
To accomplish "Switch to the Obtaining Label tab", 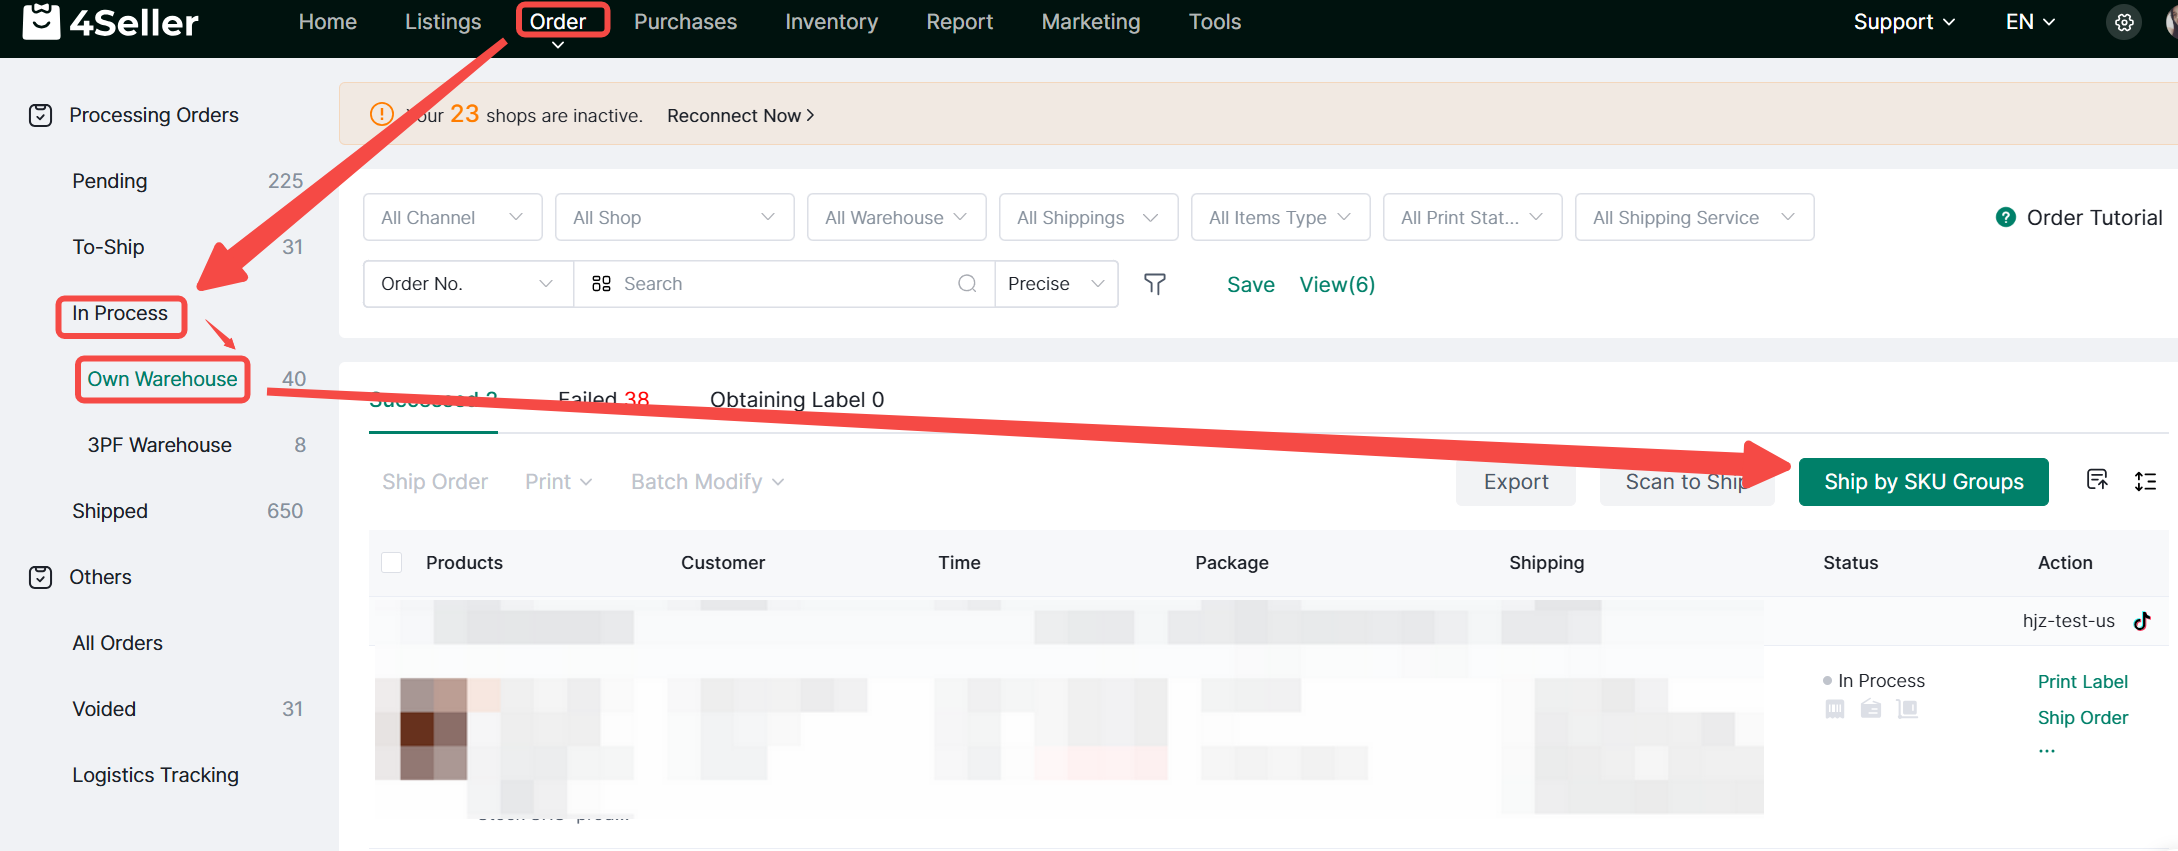I will pyautogui.click(x=796, y=400).
